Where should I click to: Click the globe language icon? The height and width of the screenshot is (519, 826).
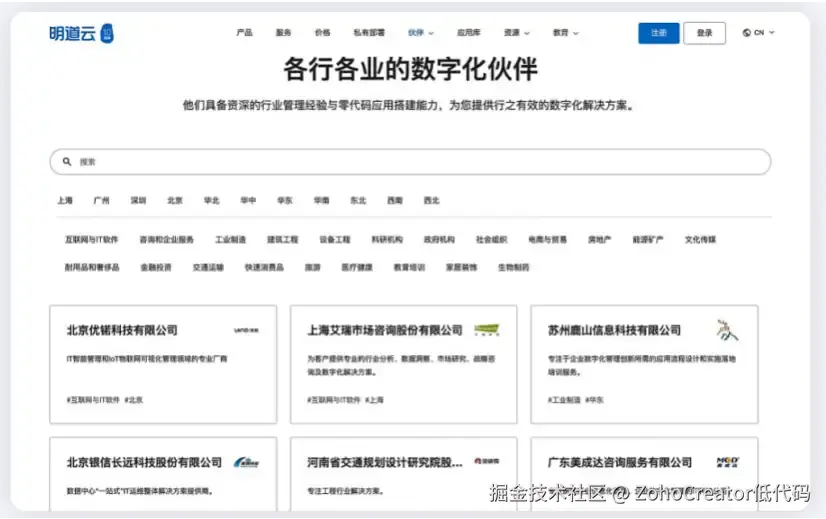(x=746, y=33)
